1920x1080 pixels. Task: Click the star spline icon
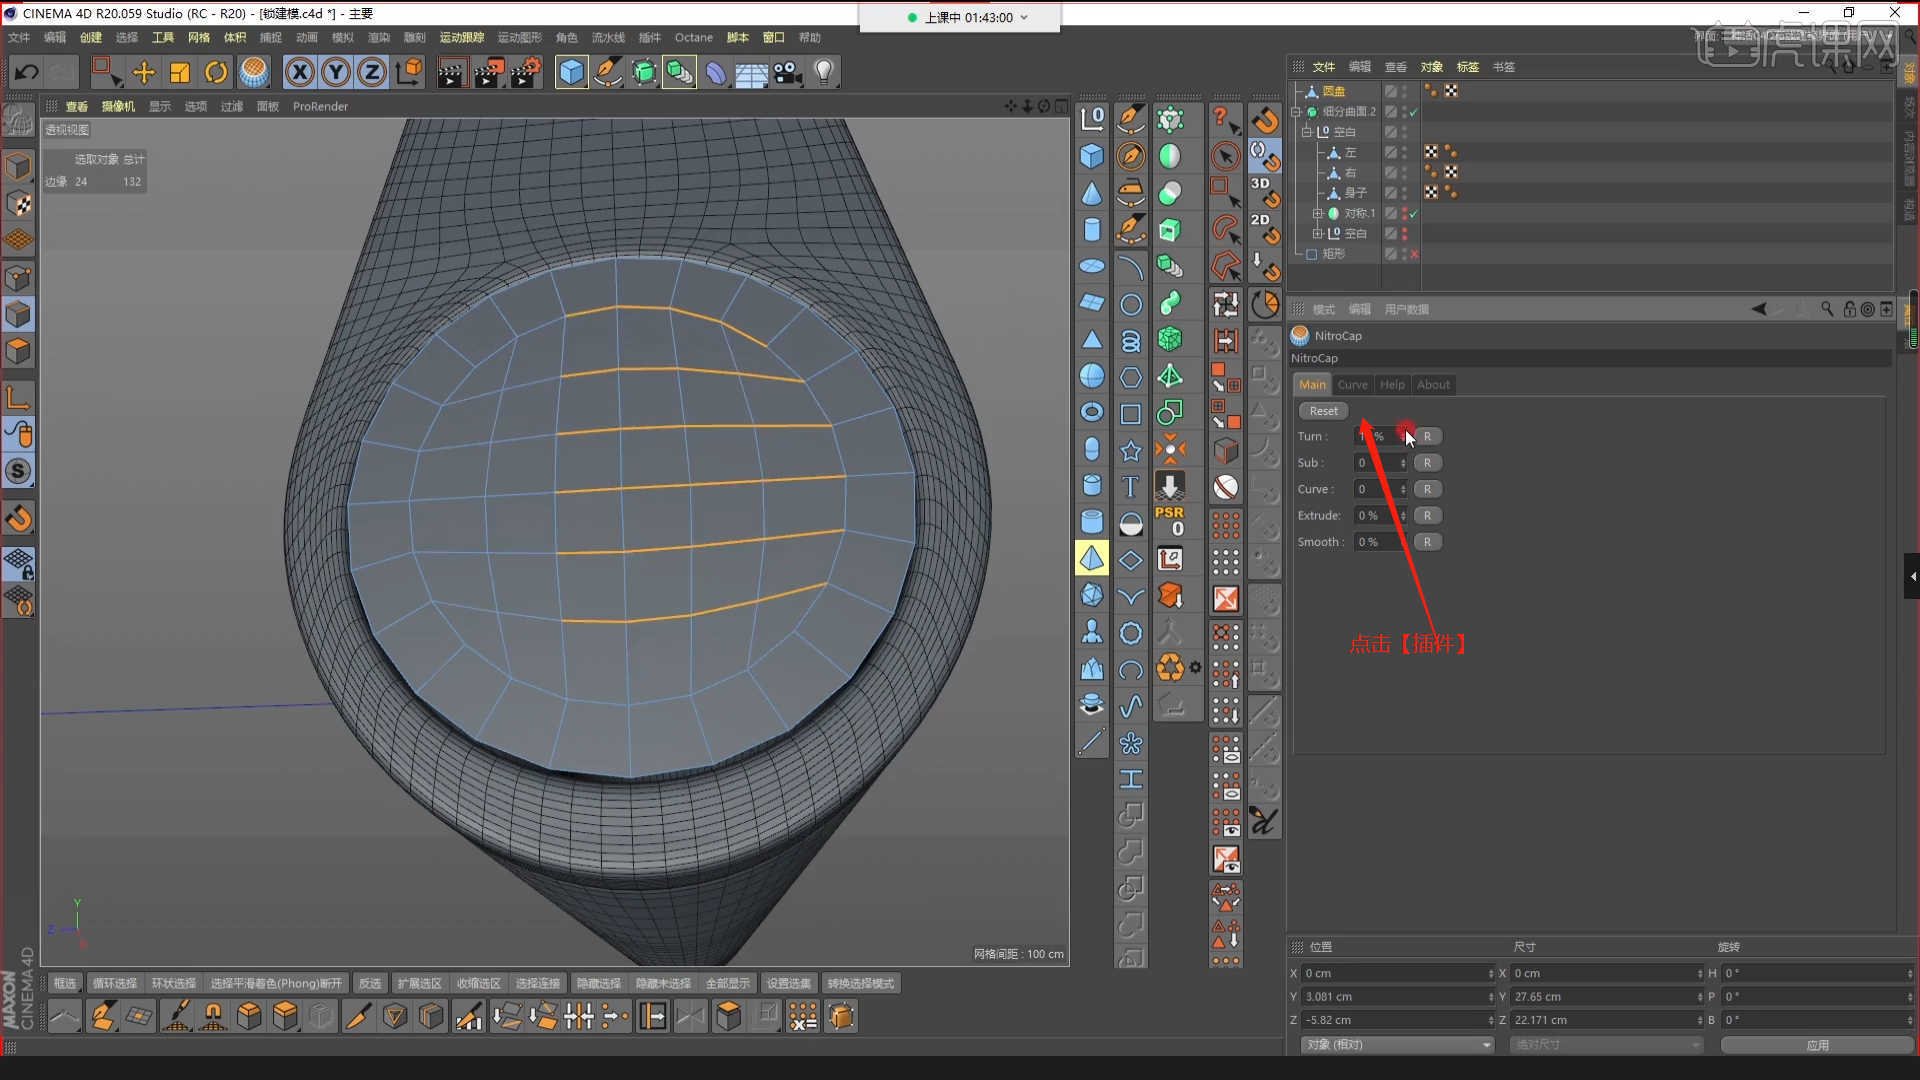(x=1131, y=451)
